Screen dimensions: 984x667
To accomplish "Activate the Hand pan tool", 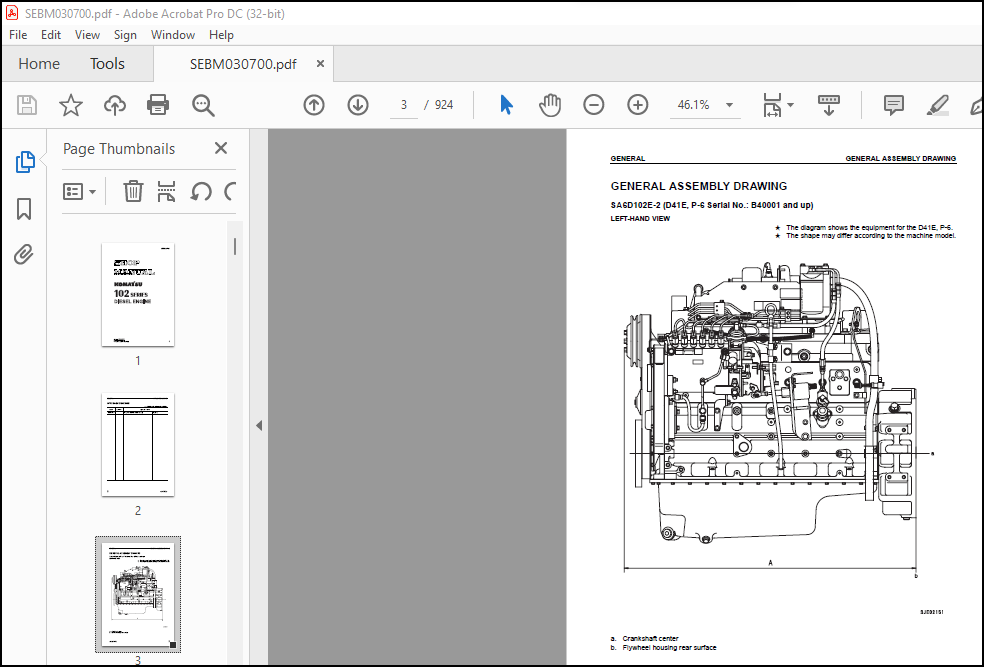I will coord(550,105).
